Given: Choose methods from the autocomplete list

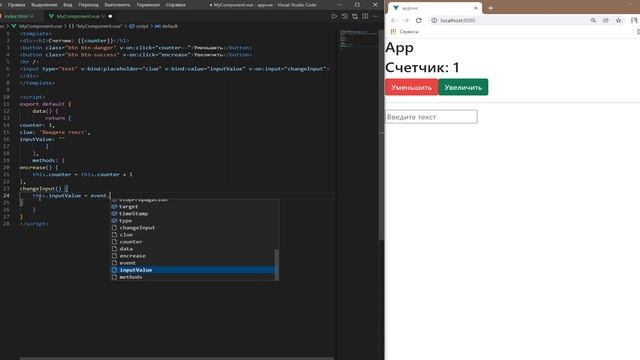Looking at the screenshot, I should pos(193,277).
